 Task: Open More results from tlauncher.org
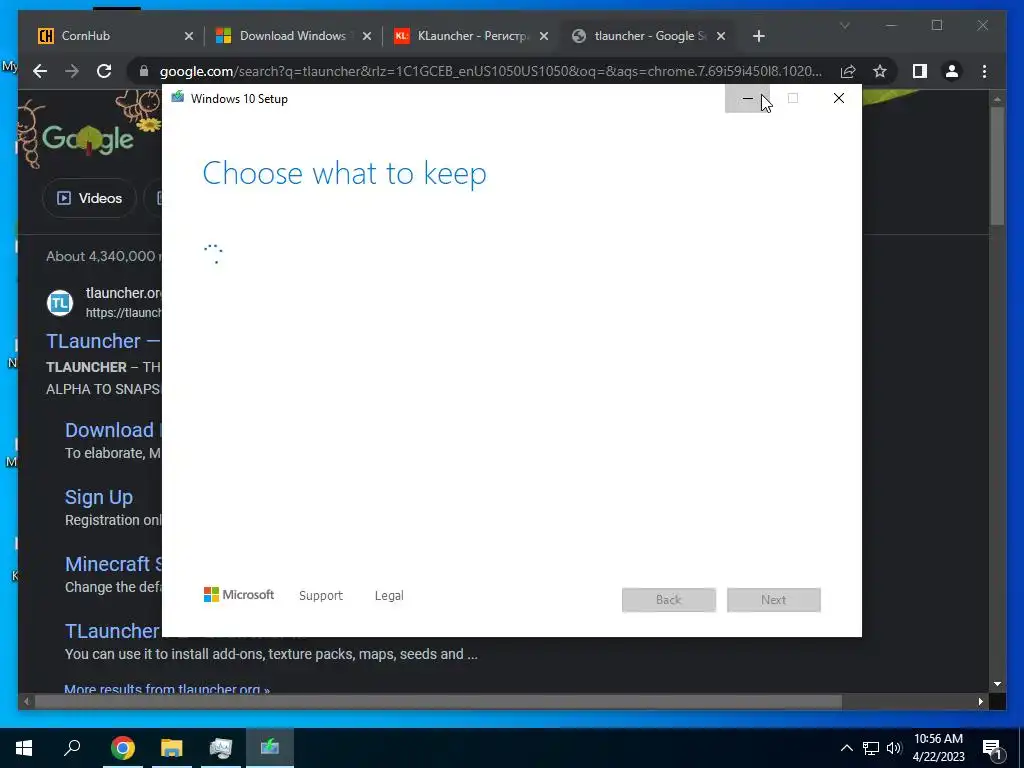(x=167, y=688)
